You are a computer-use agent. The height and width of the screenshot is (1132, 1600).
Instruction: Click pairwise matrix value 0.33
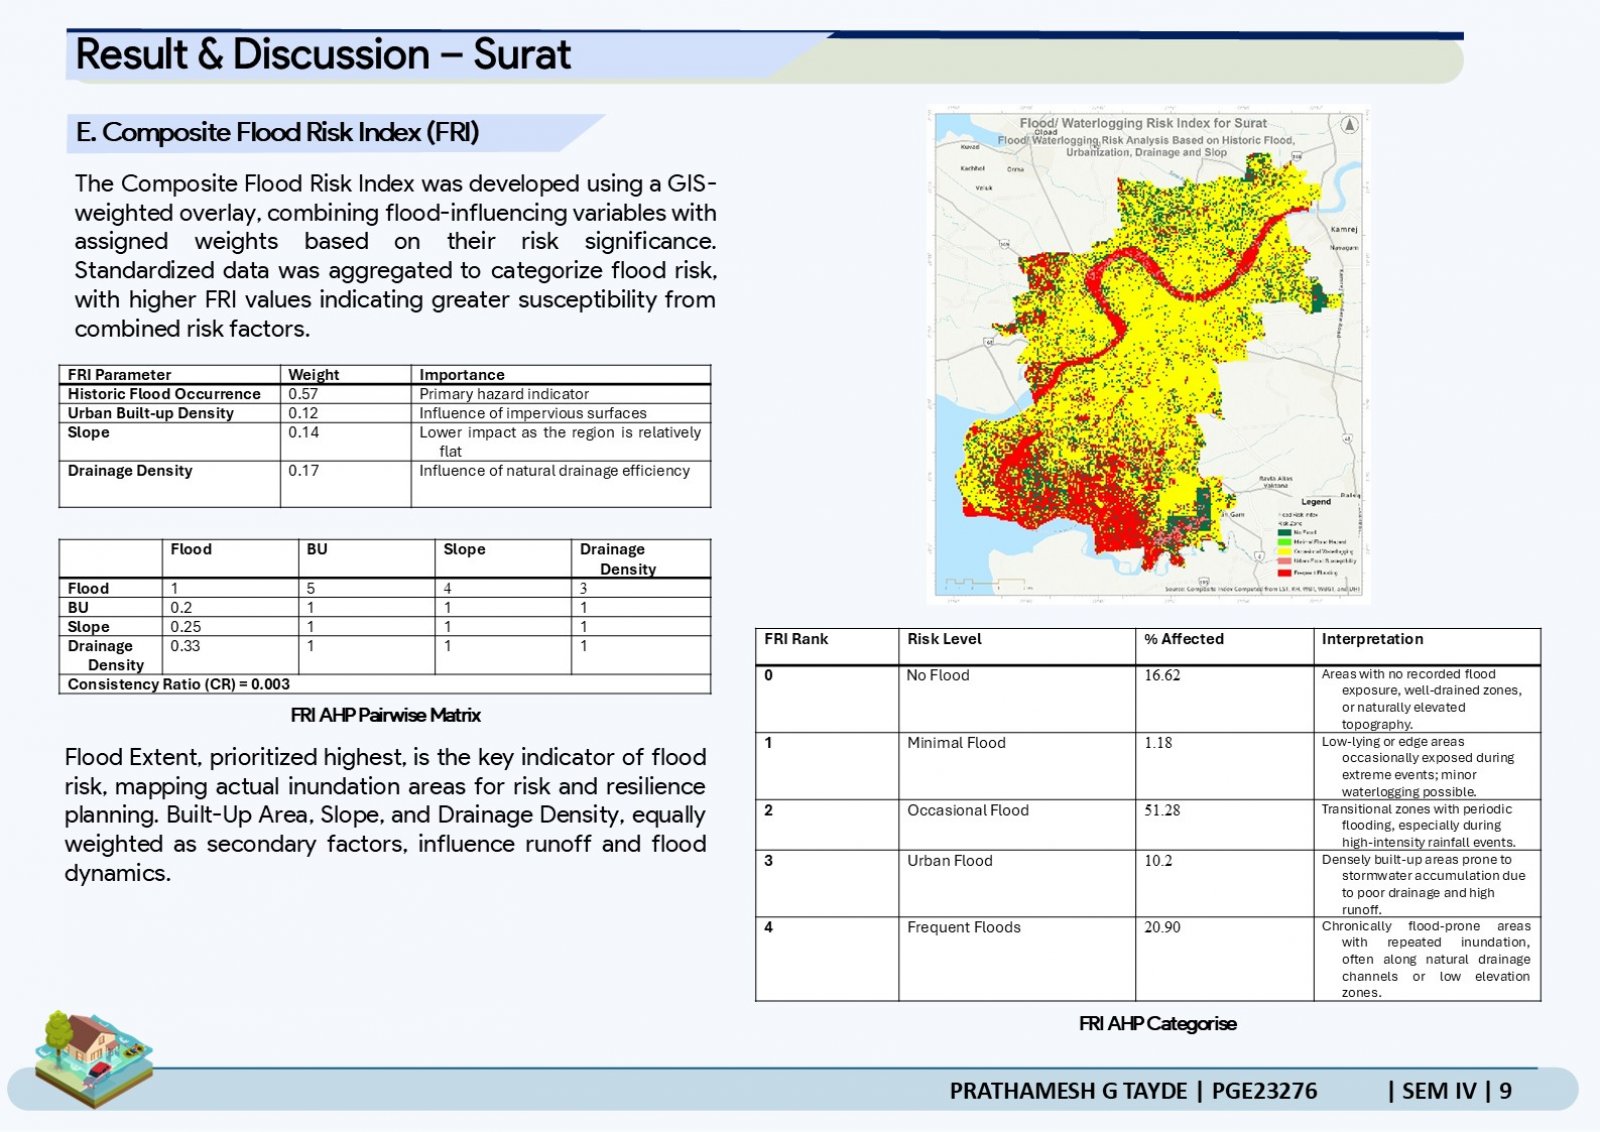[185, 646]
